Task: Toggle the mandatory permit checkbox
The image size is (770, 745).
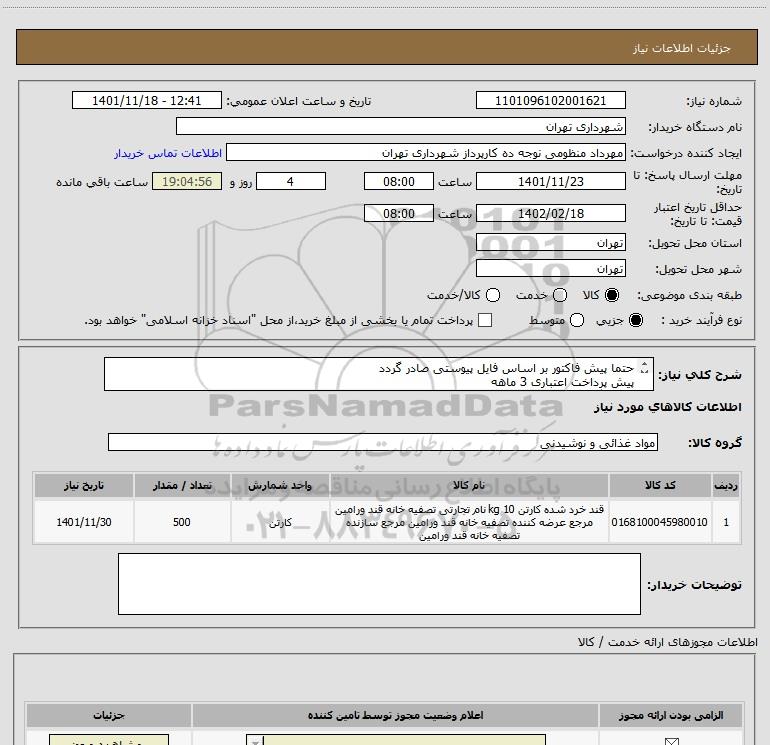Action: coord(671,742)
